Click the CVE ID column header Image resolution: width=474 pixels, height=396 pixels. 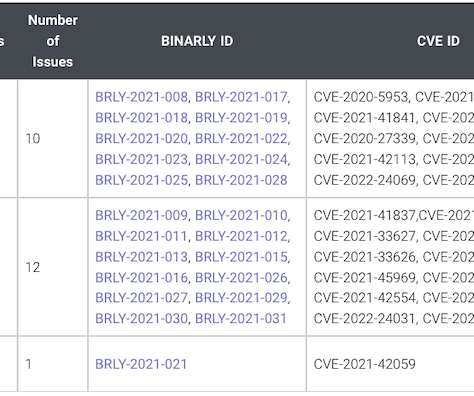[x=438, y=41]
